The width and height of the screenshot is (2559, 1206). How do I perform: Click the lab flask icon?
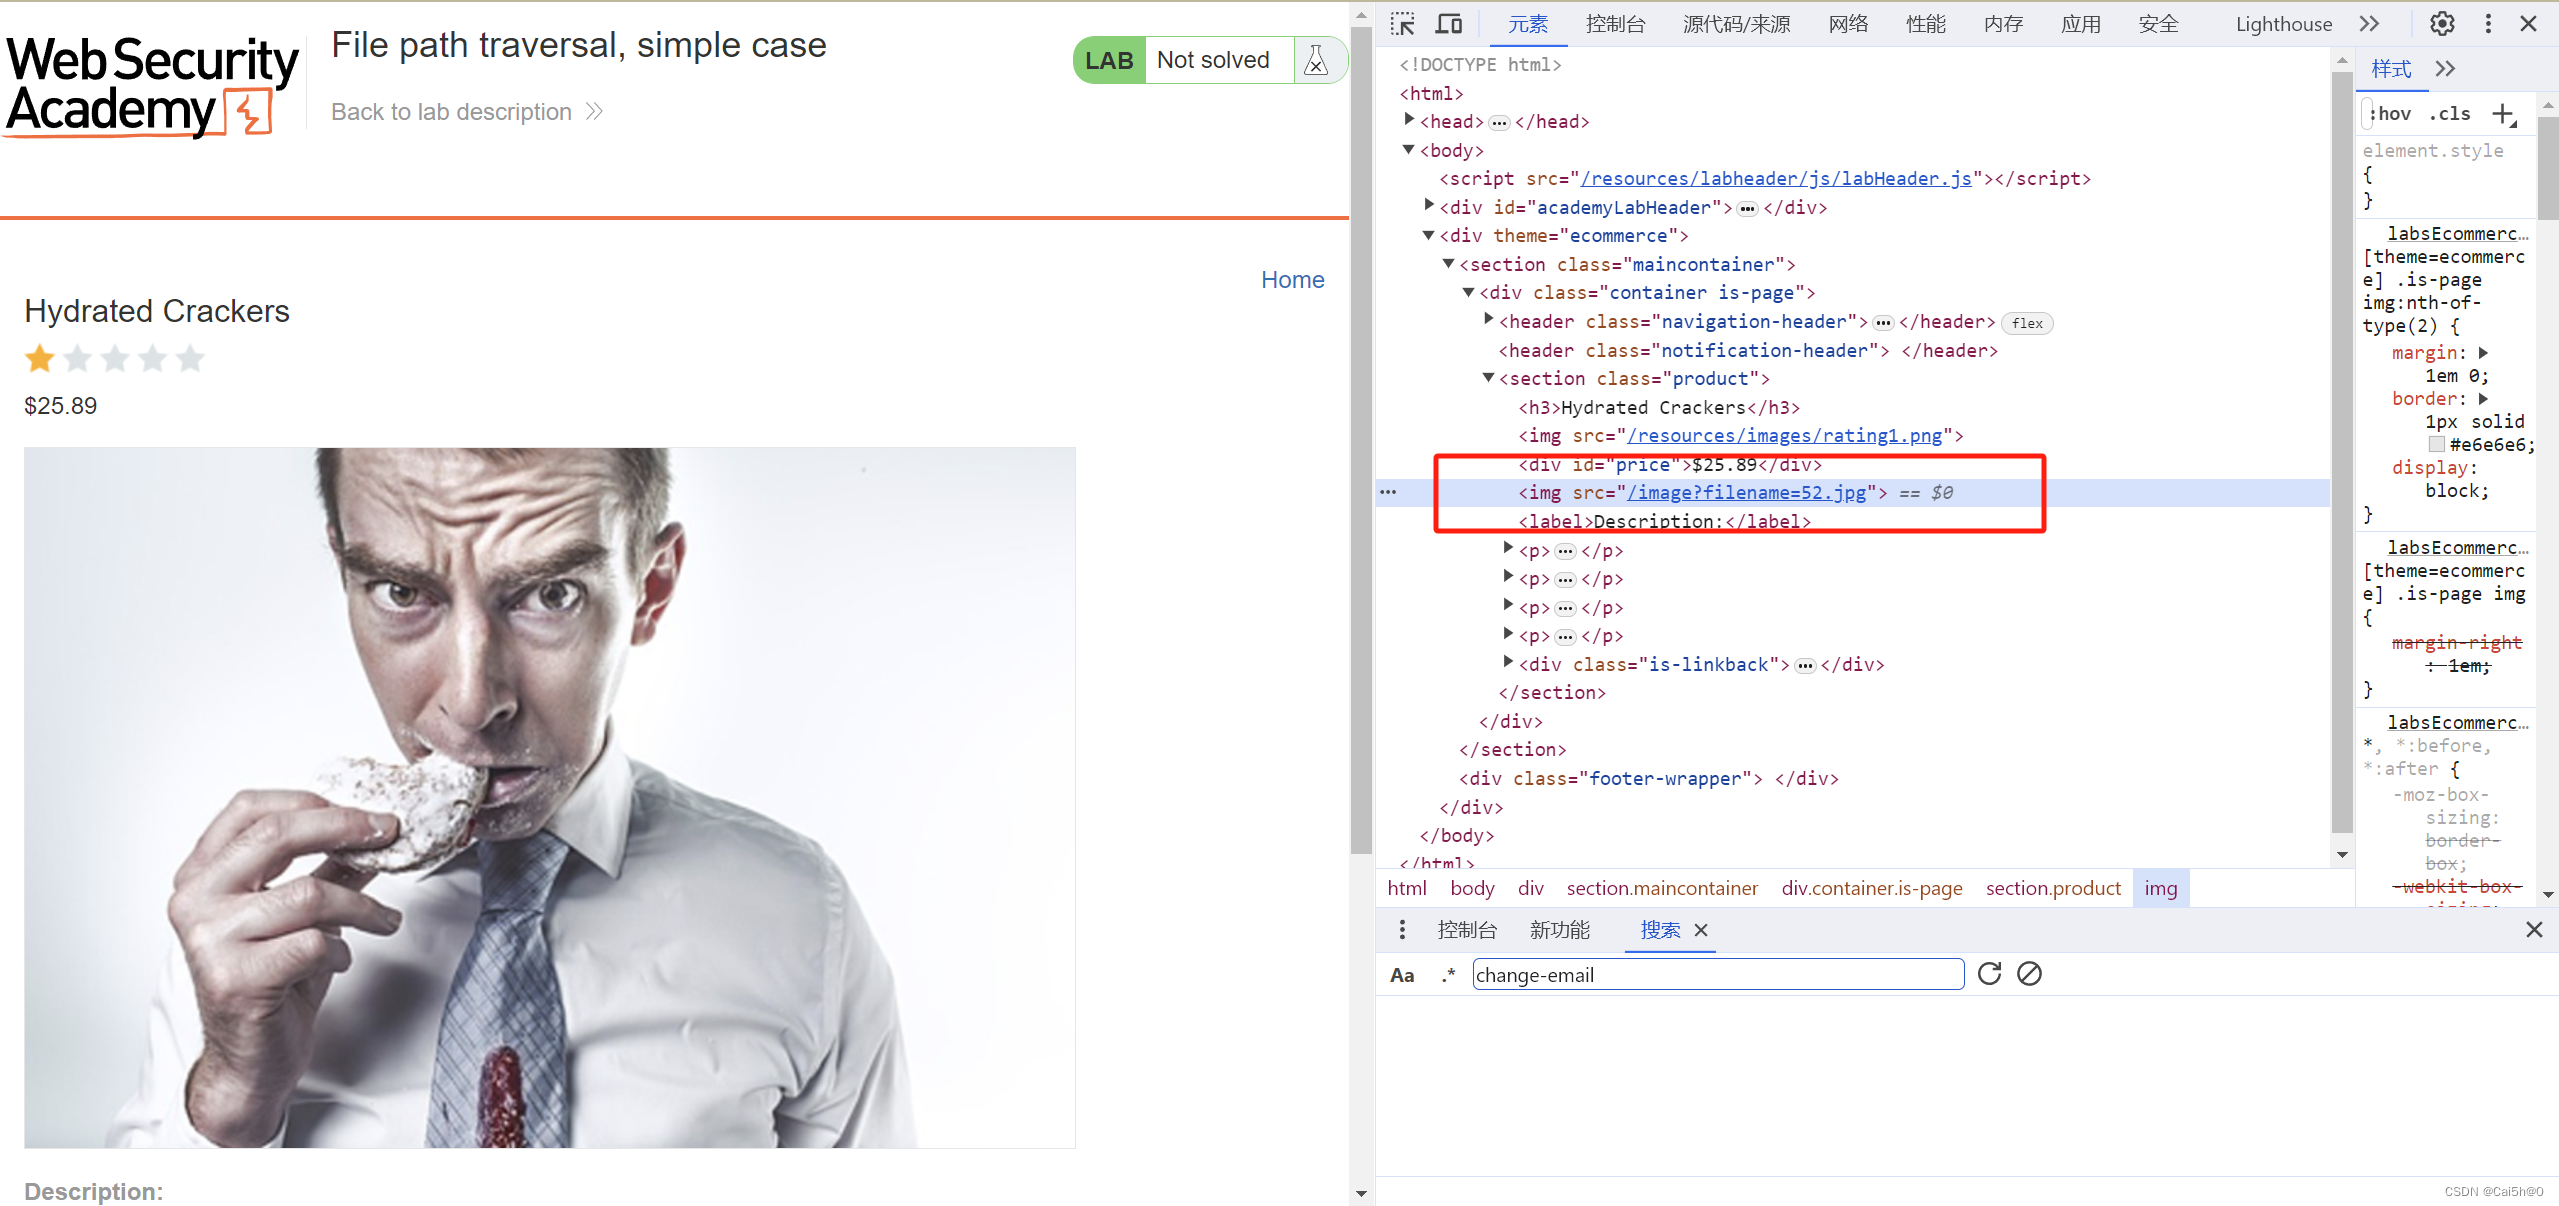(x=1316, y=61)
